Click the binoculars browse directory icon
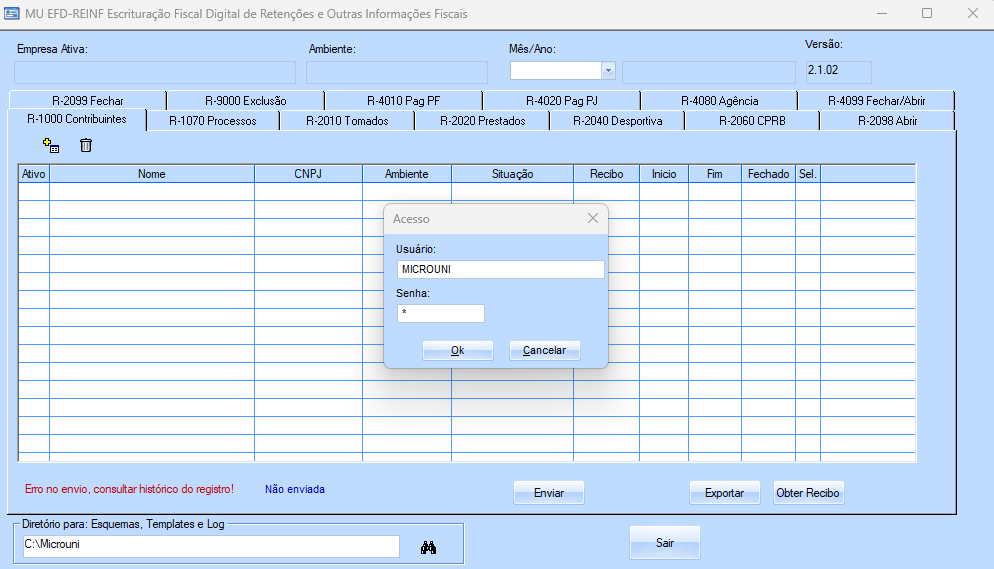The height and width of the screenshot is (569, 994). tap(429, 547)
